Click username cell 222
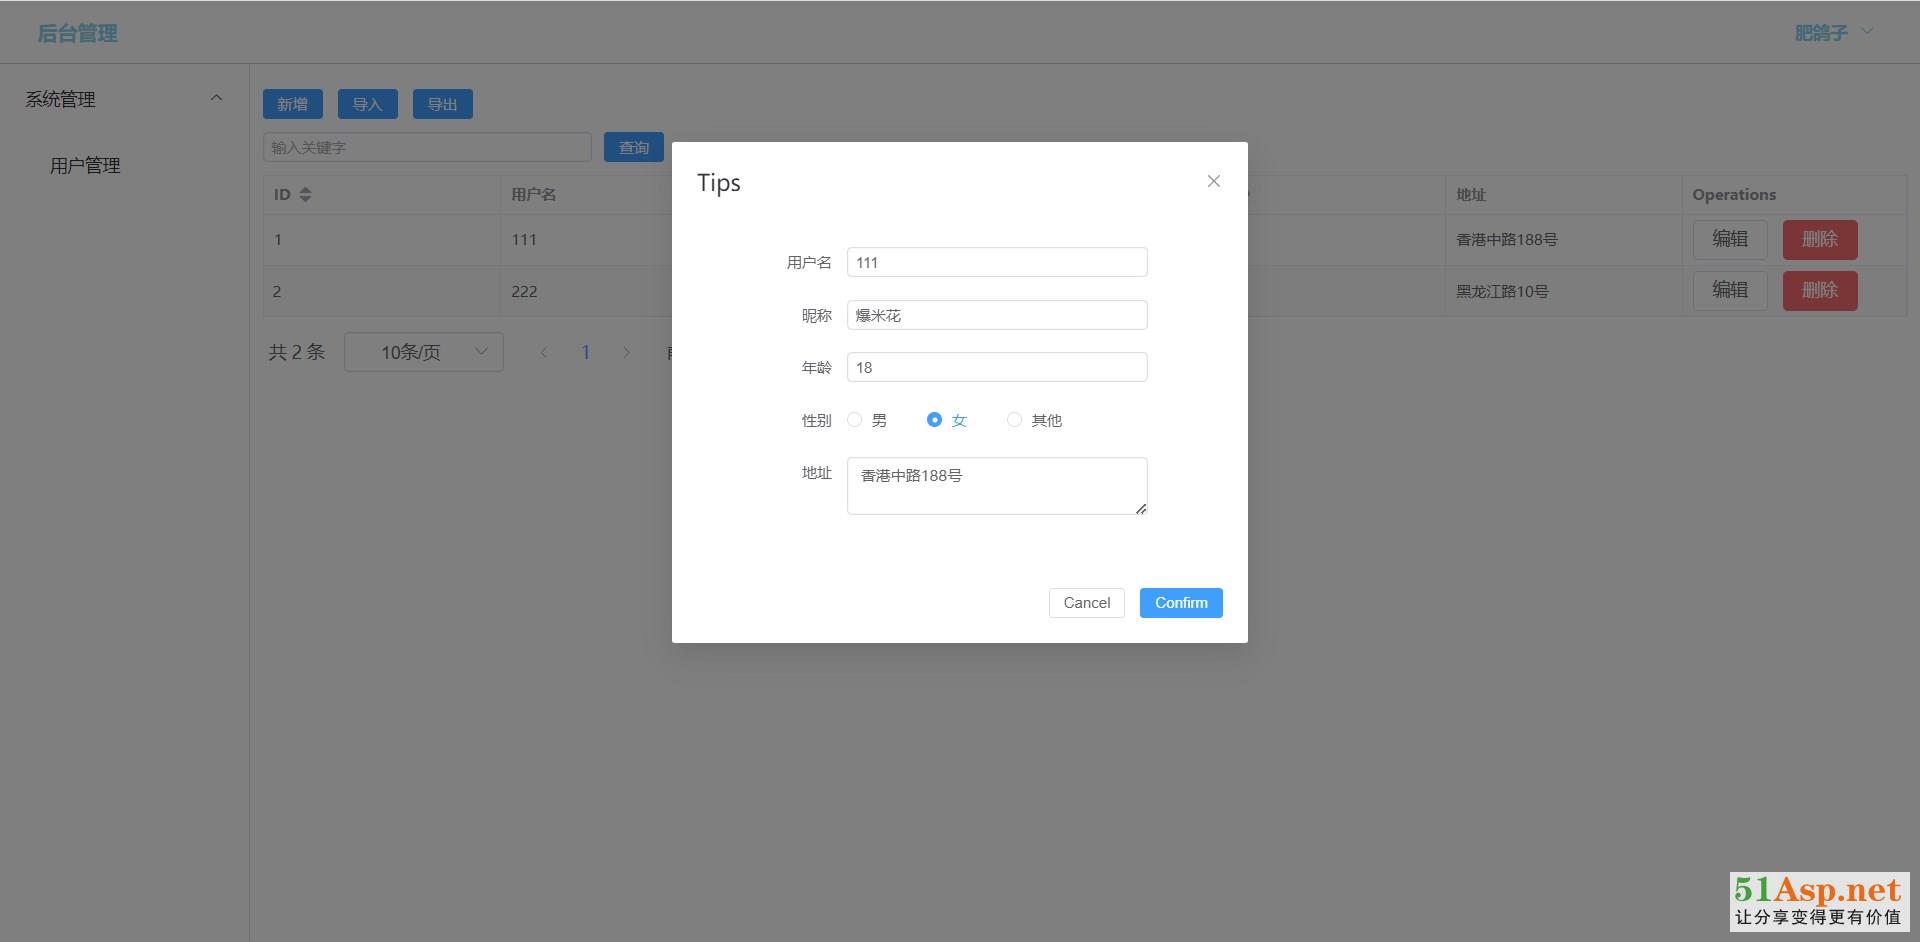Image resolution: width=1920 pixels, height=942 pixels. point(524,292)
